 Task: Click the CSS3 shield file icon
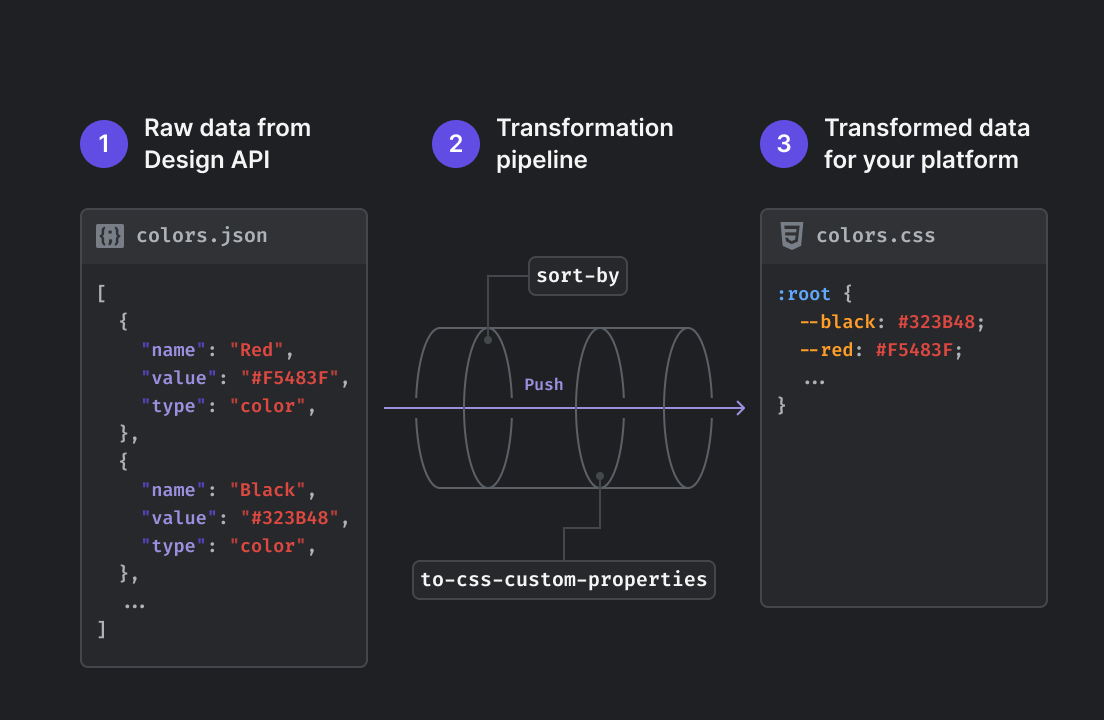coord(791,236)
